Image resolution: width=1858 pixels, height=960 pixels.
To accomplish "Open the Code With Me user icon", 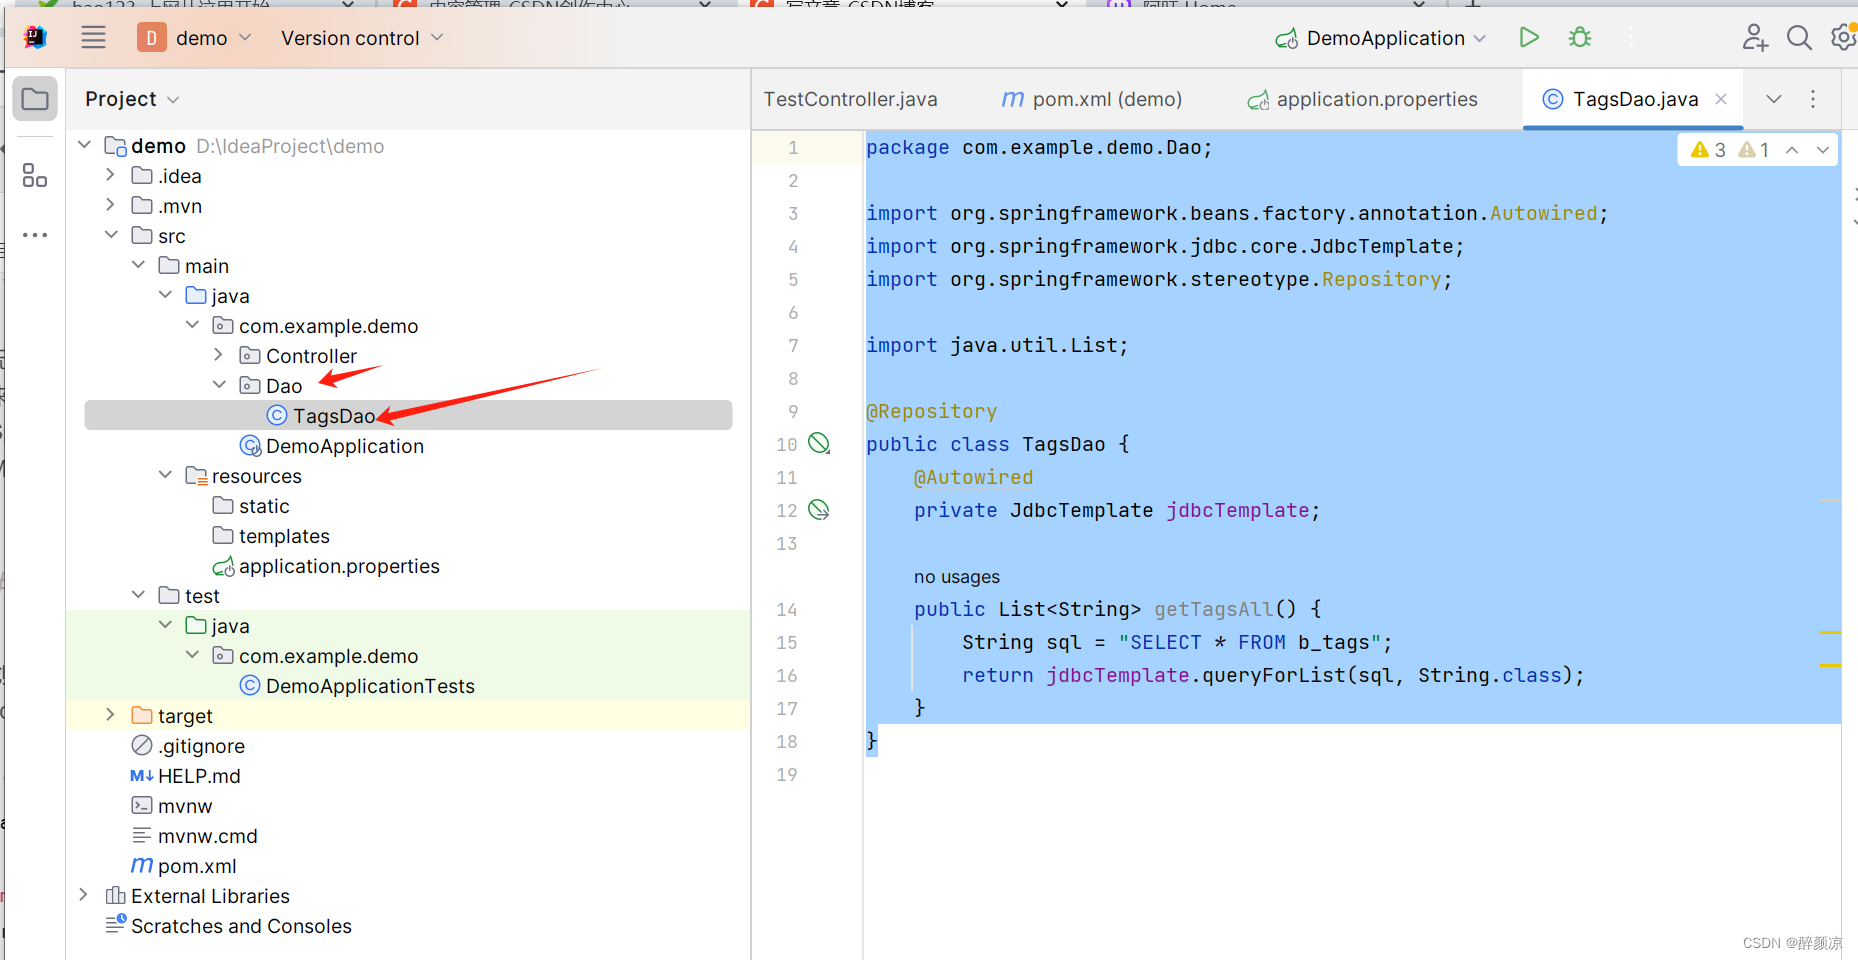I will (1755, 38).
